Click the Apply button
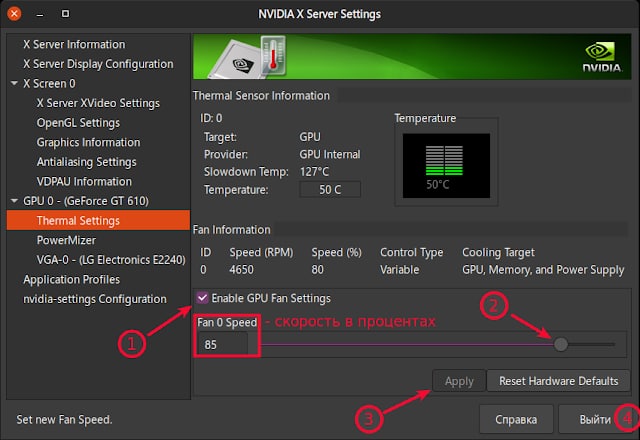Screen dimensions: 640x440 pyautogui.click(x=459, y=381)
